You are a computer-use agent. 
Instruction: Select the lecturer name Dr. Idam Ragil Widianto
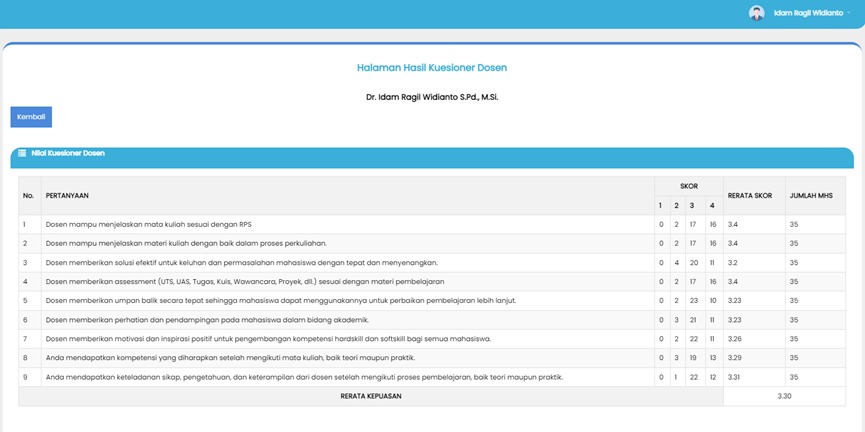tap(432, 97)
